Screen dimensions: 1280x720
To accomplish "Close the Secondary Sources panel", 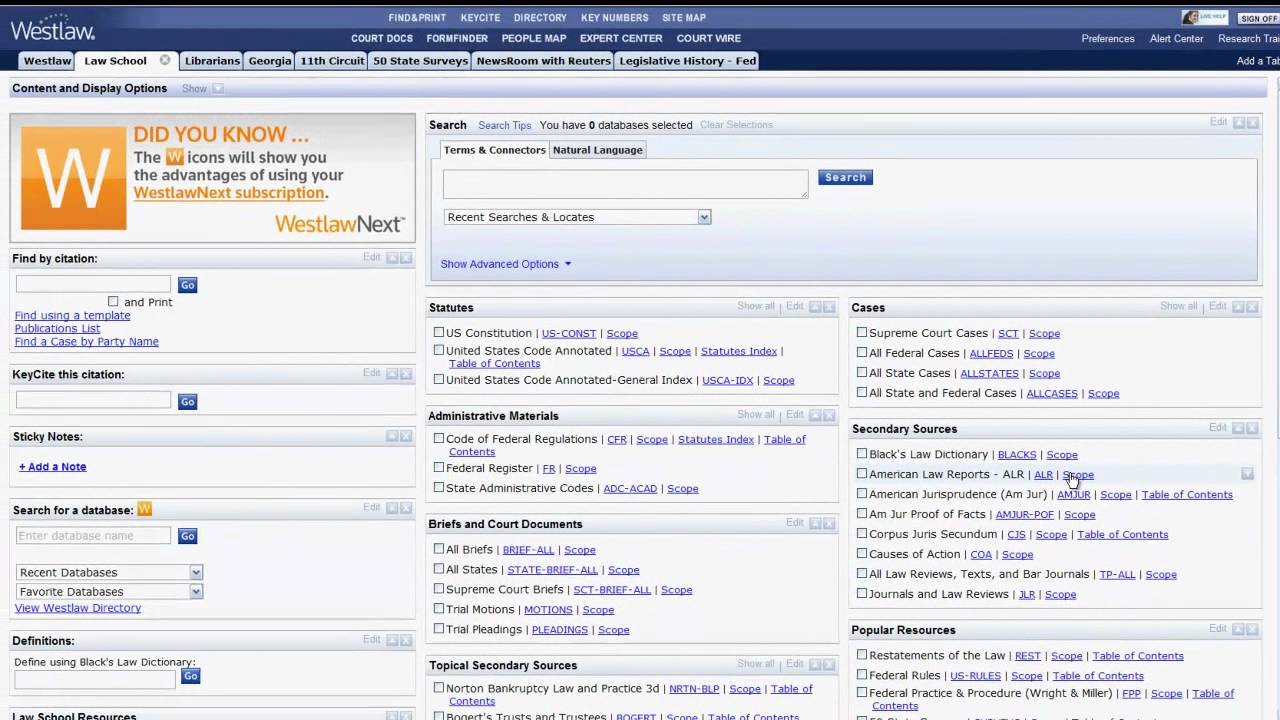I will [1252, 428].
